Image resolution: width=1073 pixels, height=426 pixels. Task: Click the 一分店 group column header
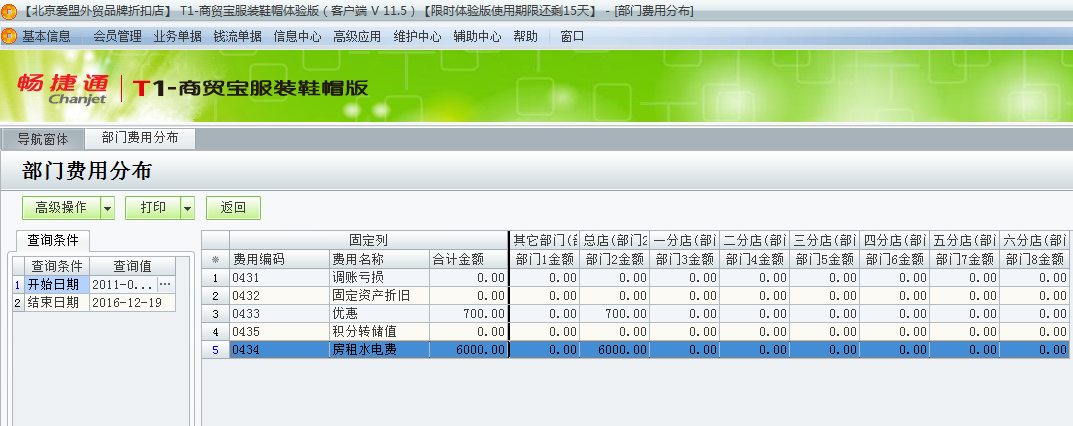coord(684,241)
